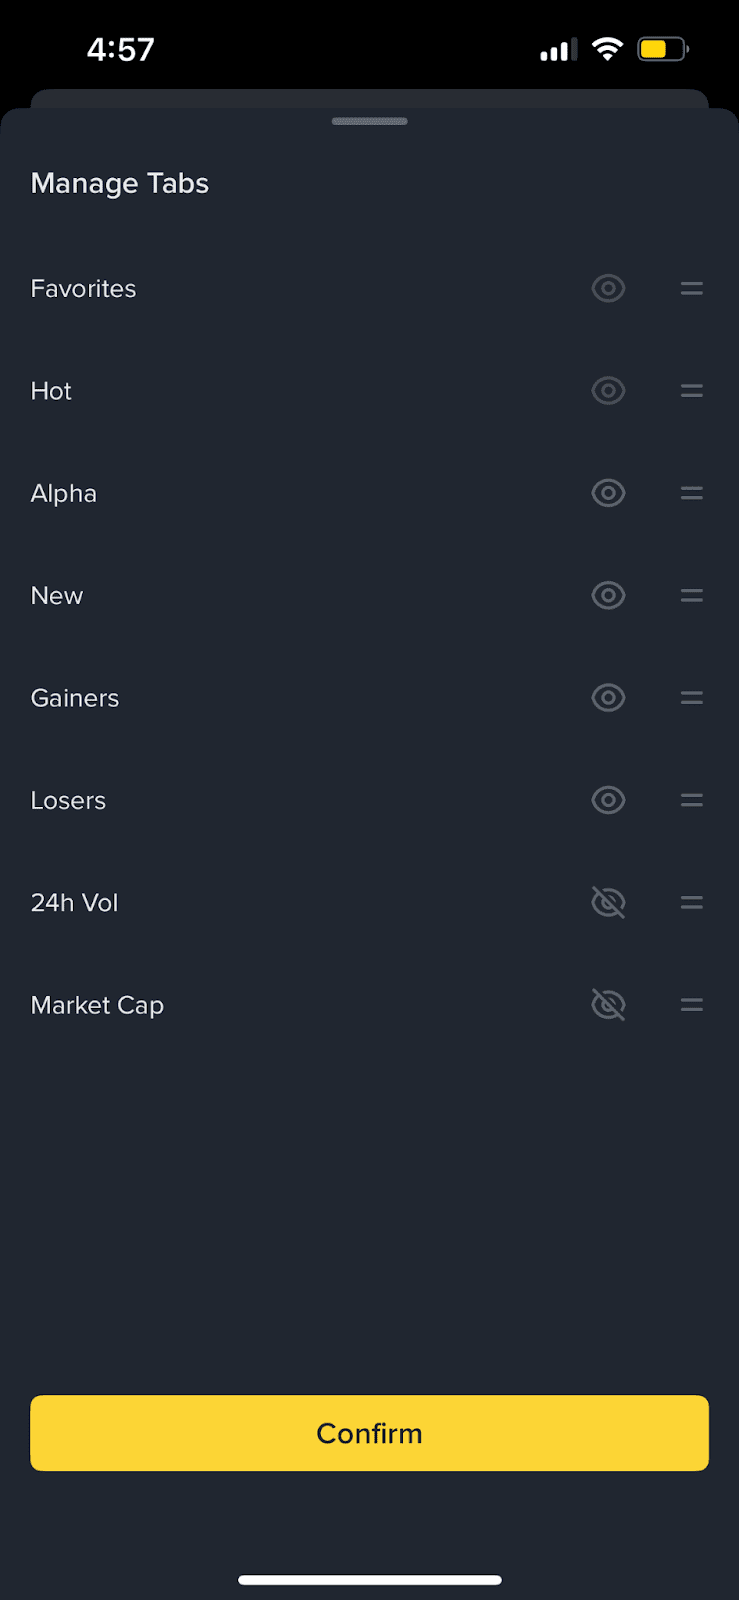
Task: Tap the Hot row reorder handle
Action: 691,391
